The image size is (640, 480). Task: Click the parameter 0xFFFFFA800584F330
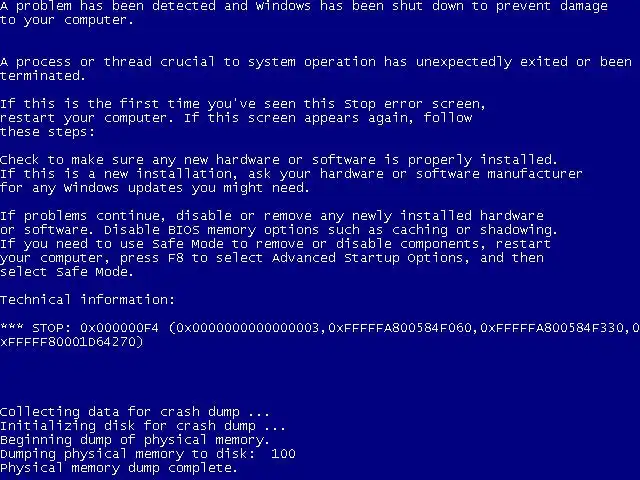[552, 328]
